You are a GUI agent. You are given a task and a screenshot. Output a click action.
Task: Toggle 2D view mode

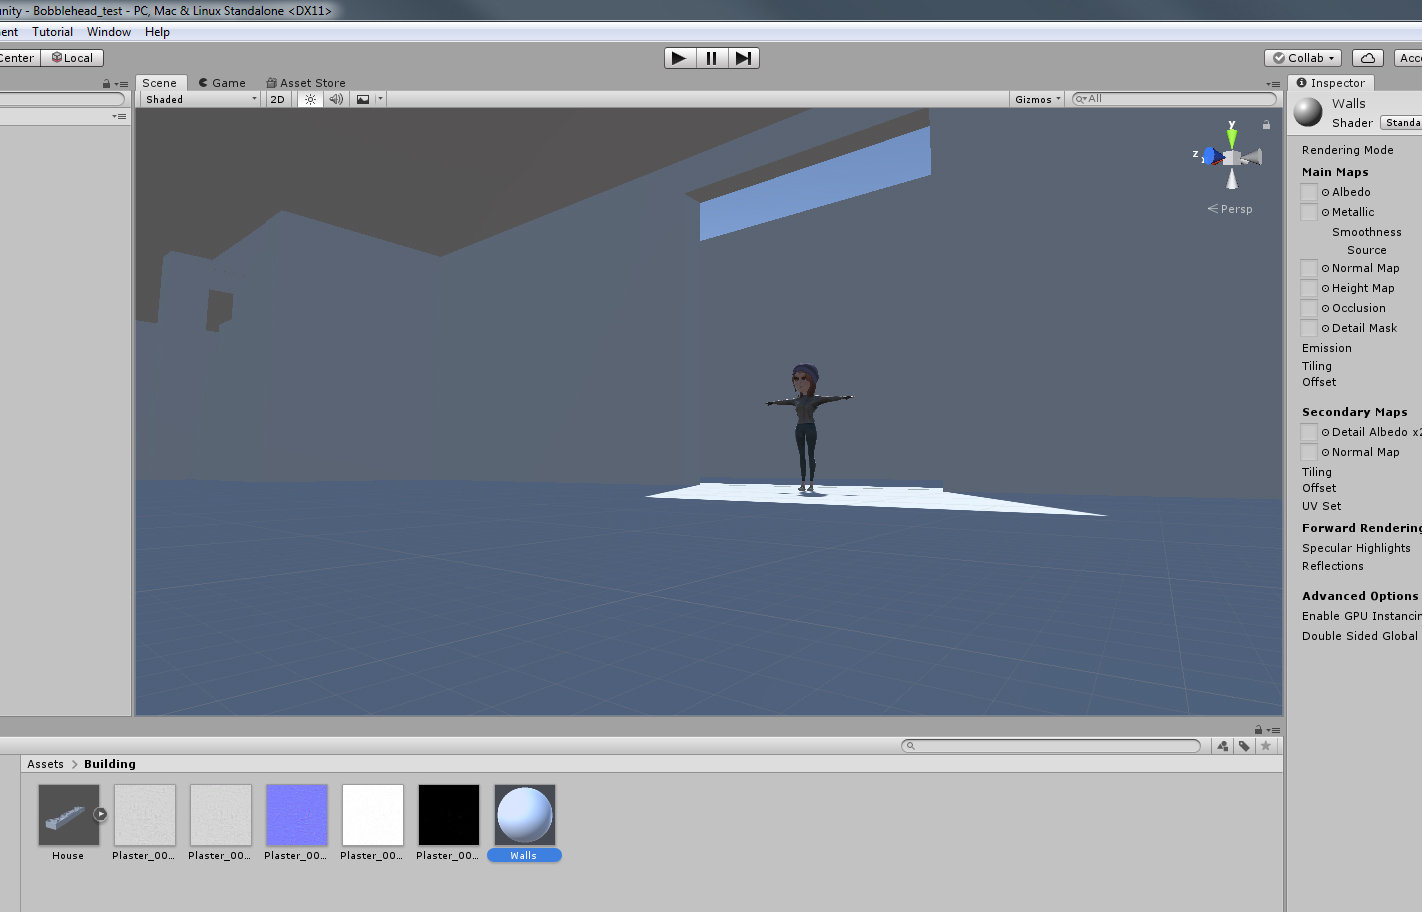(x=277, y=98)
